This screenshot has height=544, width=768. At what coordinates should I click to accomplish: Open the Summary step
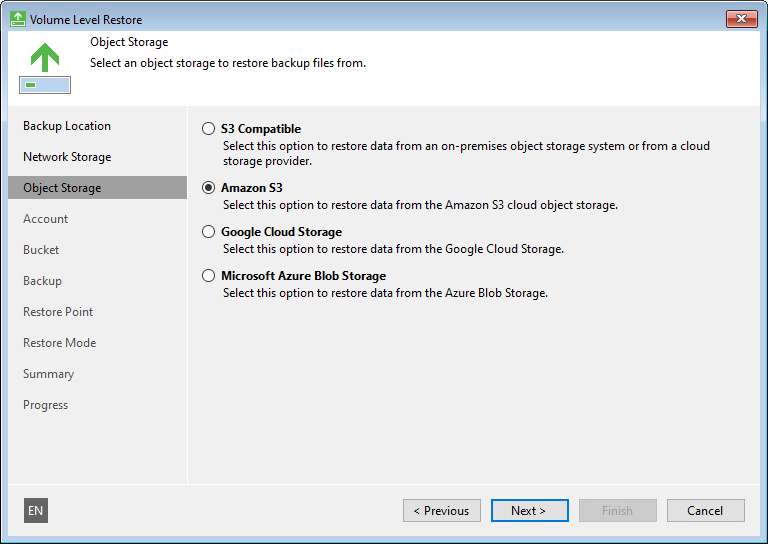pyautogui.click(x=48, y=374)
